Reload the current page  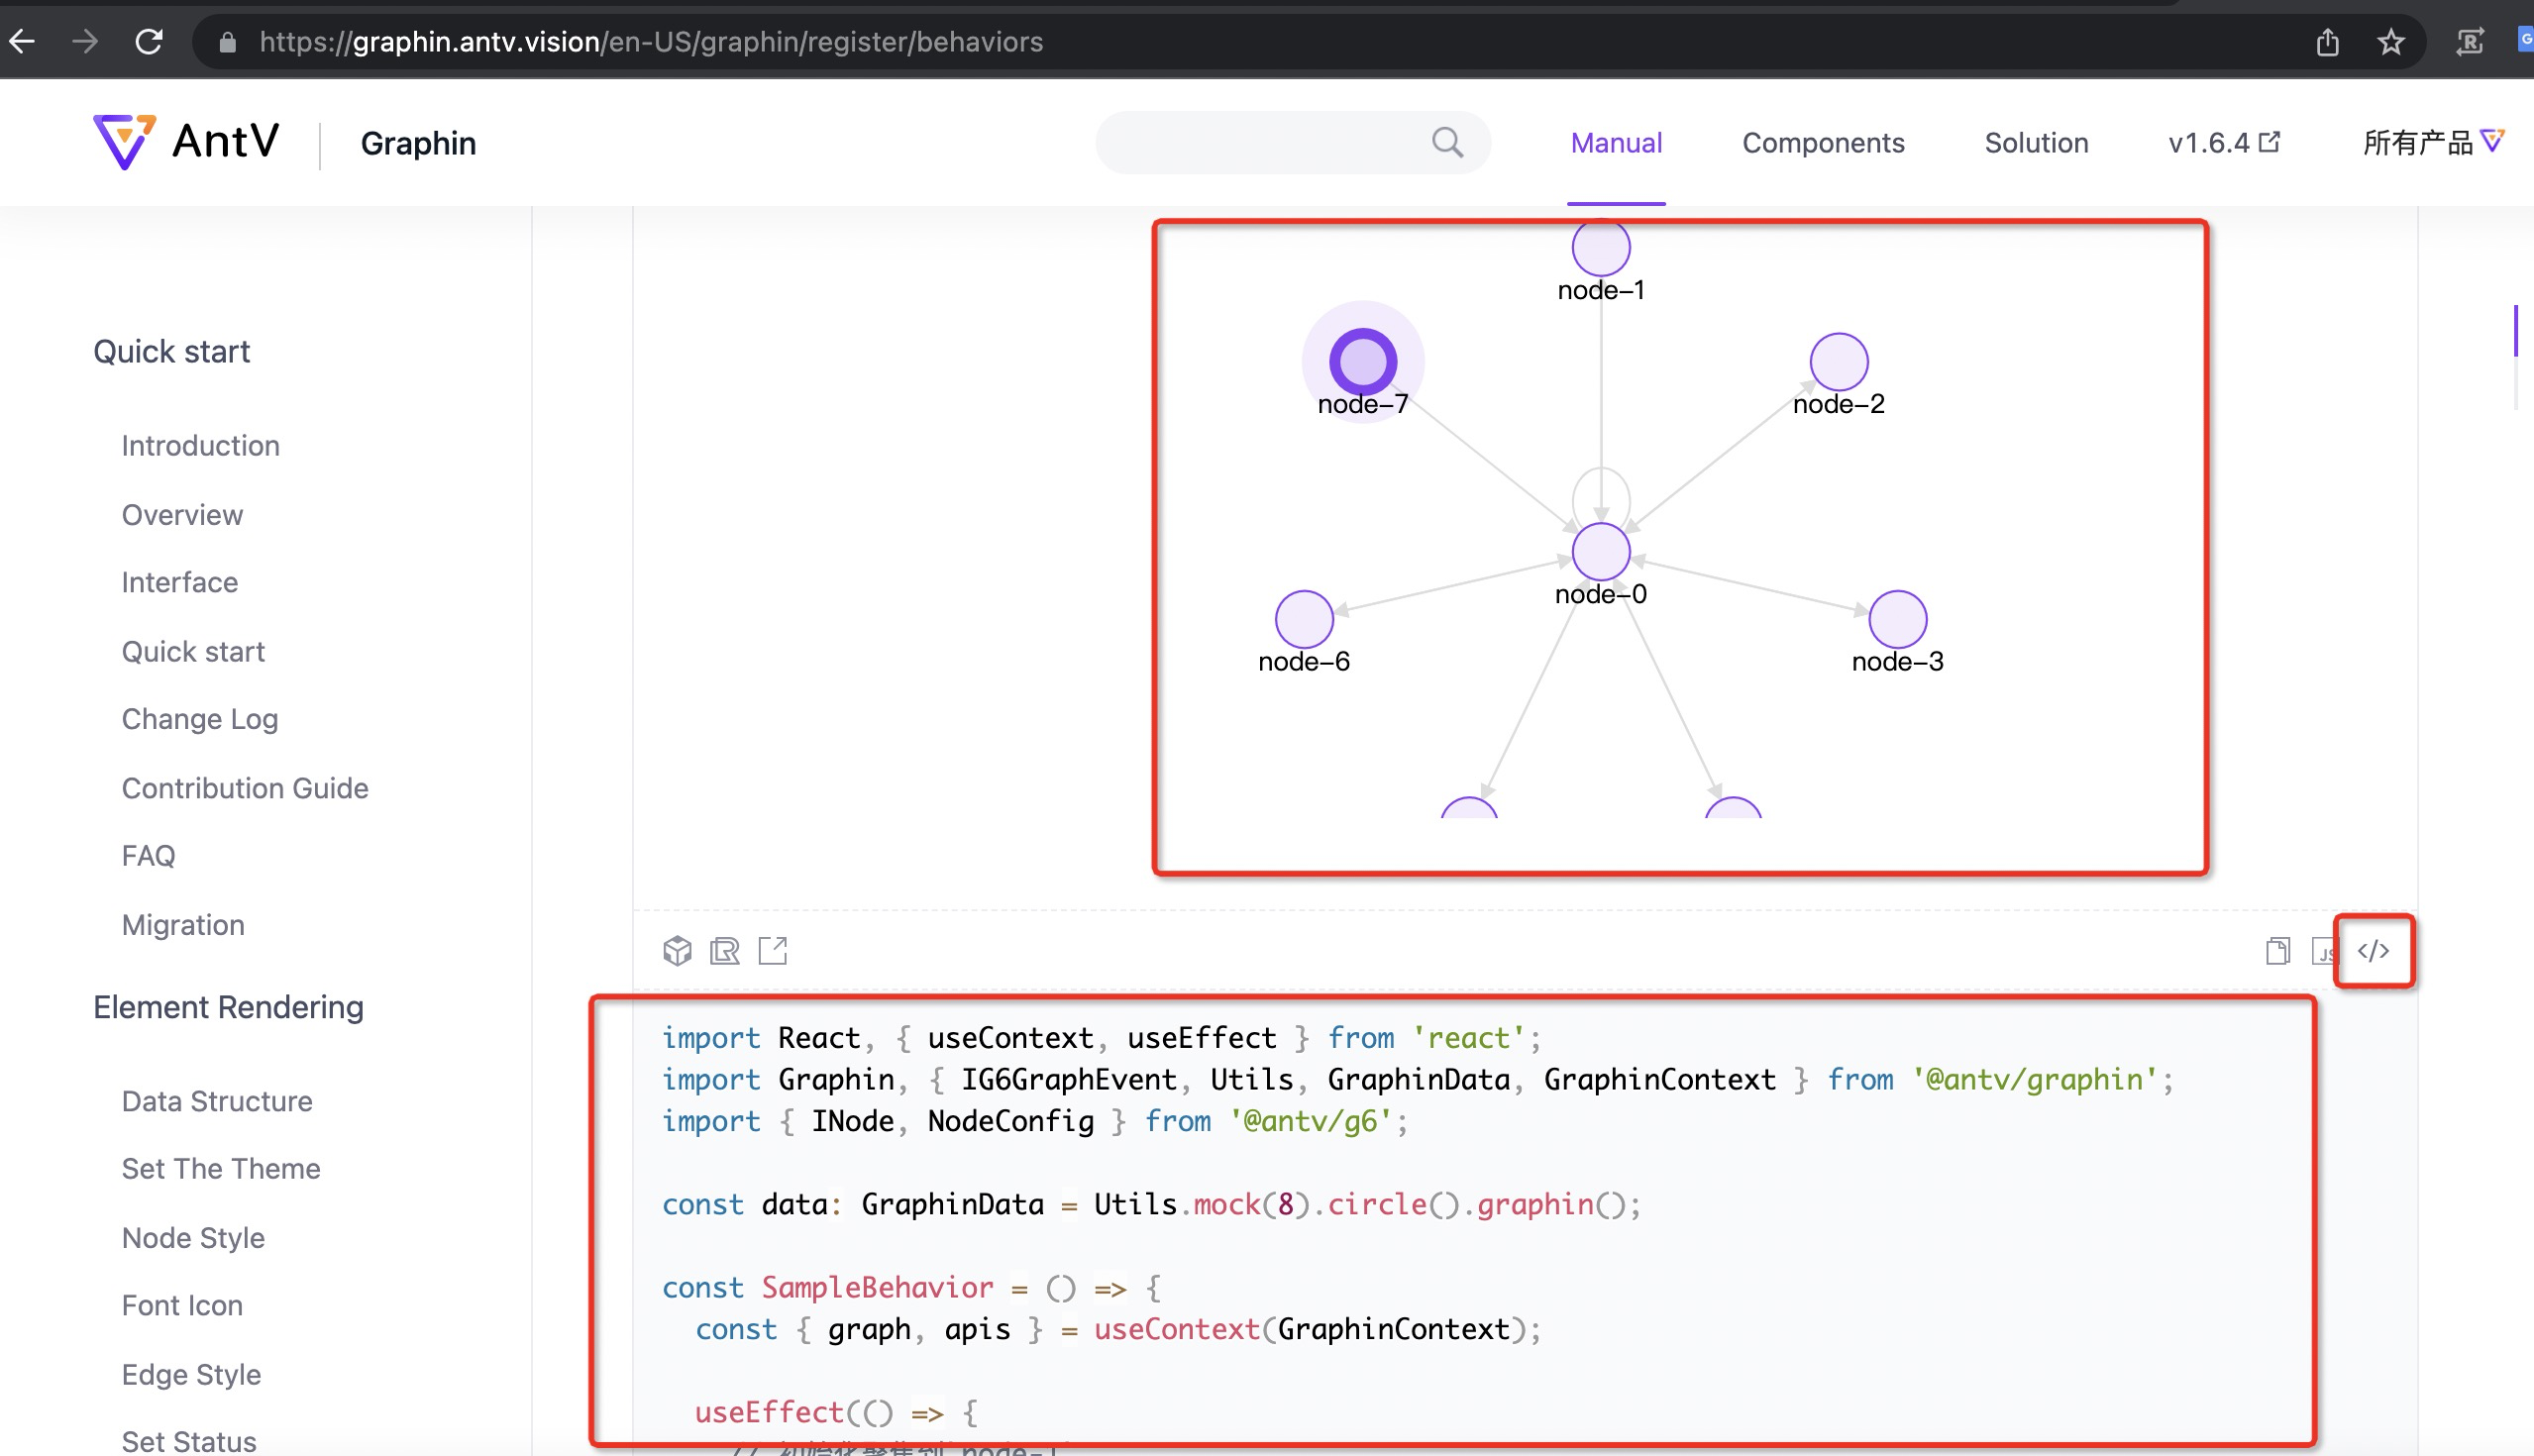tap(150, 41)
